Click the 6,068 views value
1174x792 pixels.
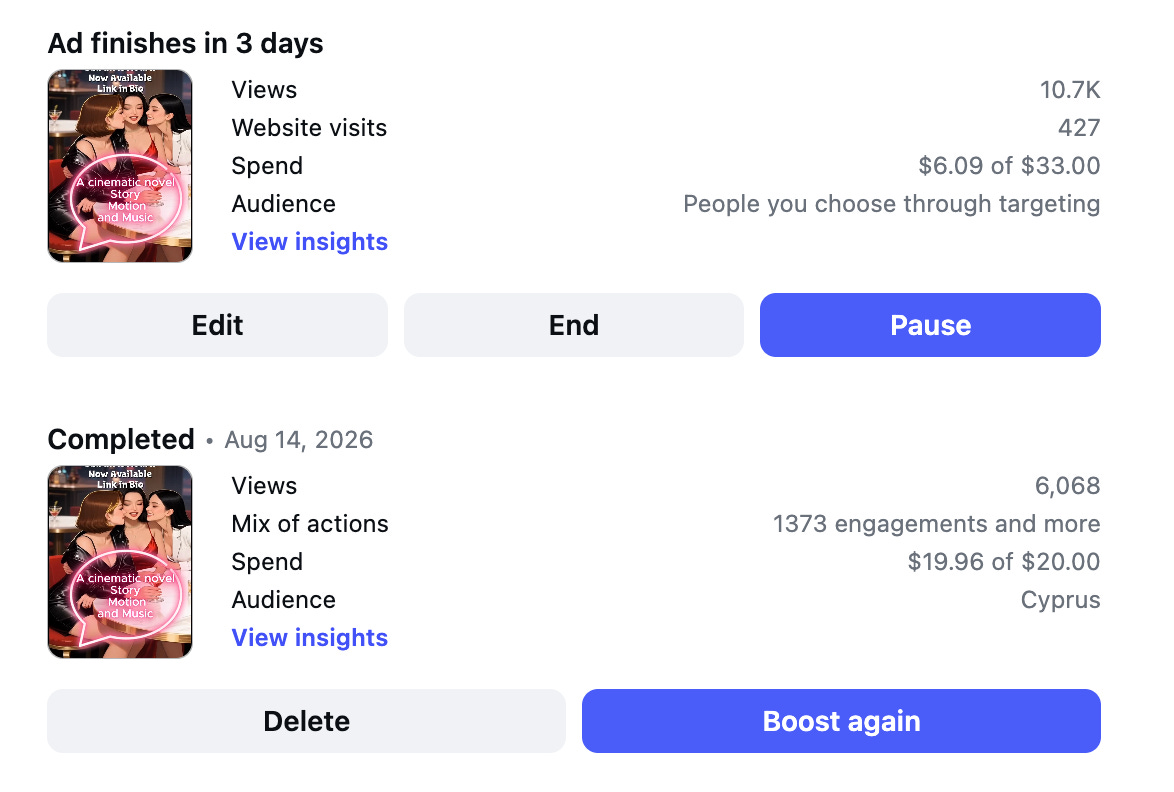[1067, 486]
